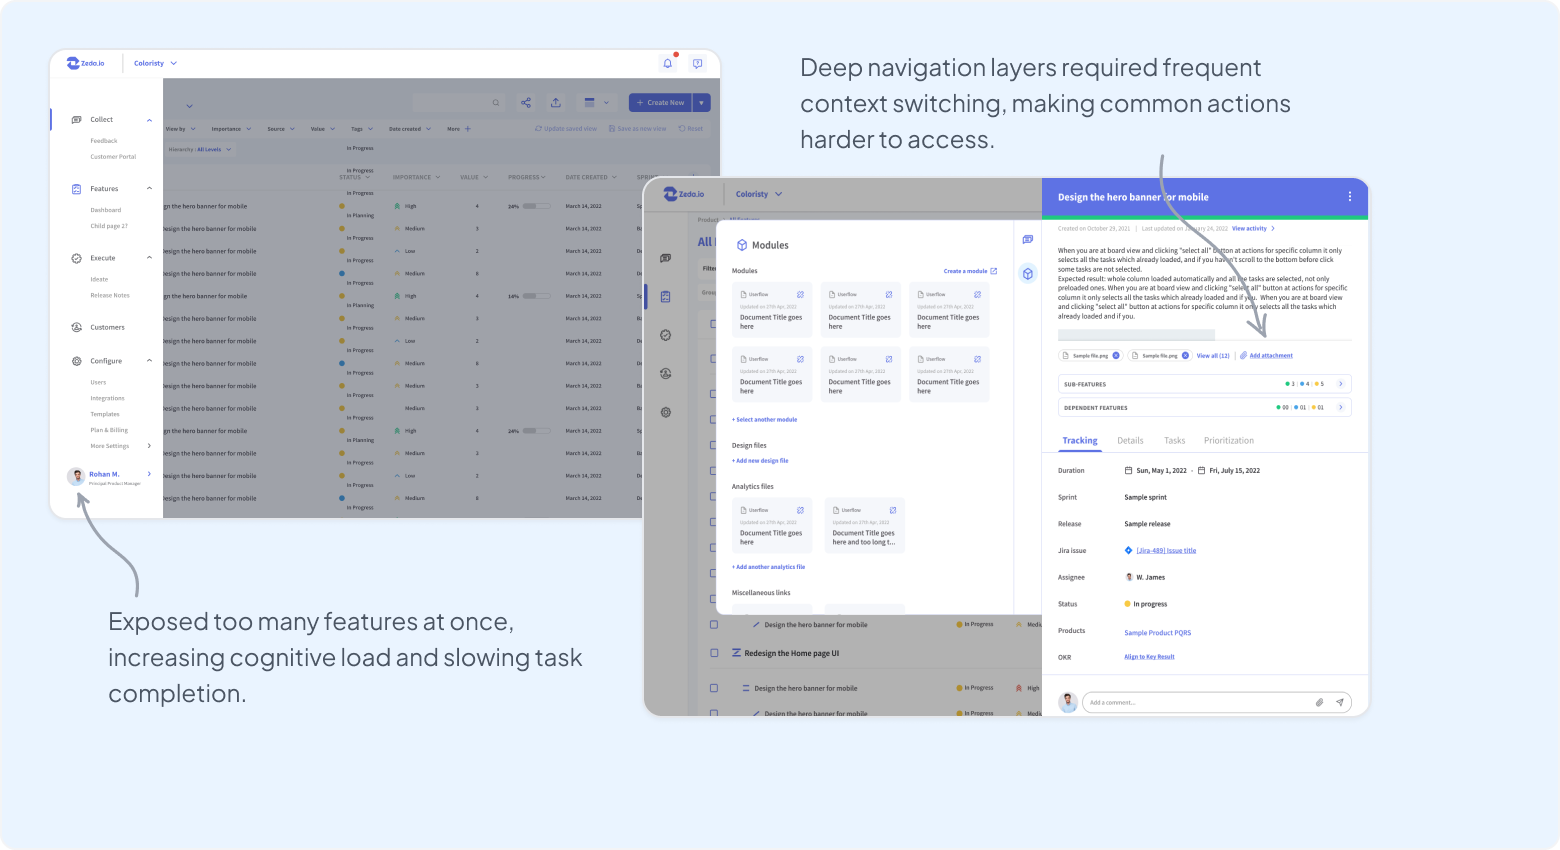Click the Execute icon in expanded sidebar
Viewport: 1560px width, 850px height.
coord(77,258)
